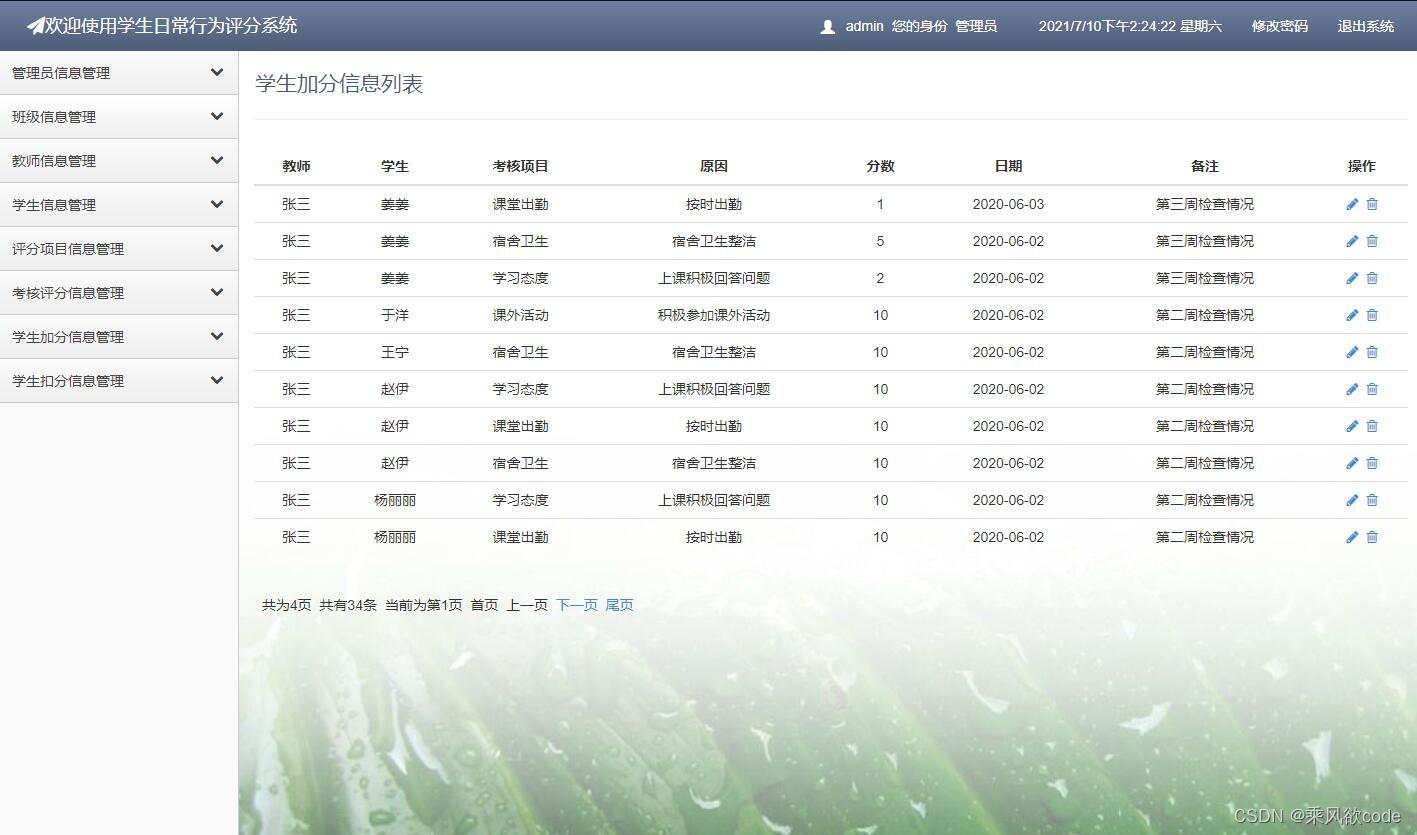Delete the last 杨丽丽 课堂出勤 record
This screenshot has width=1417, height=835.
(x=1371, y=537)
